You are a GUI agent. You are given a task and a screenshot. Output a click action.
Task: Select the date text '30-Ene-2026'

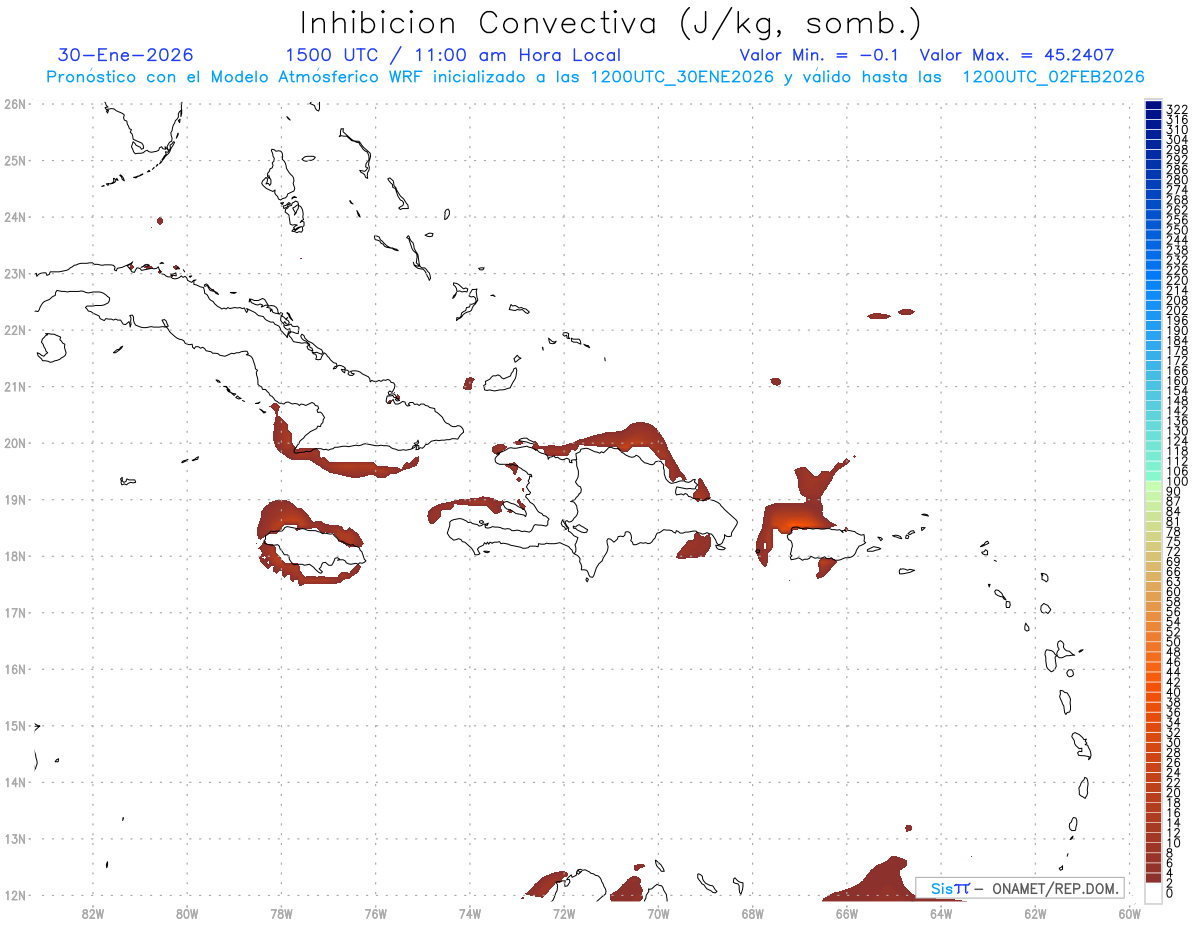point(125,56)
